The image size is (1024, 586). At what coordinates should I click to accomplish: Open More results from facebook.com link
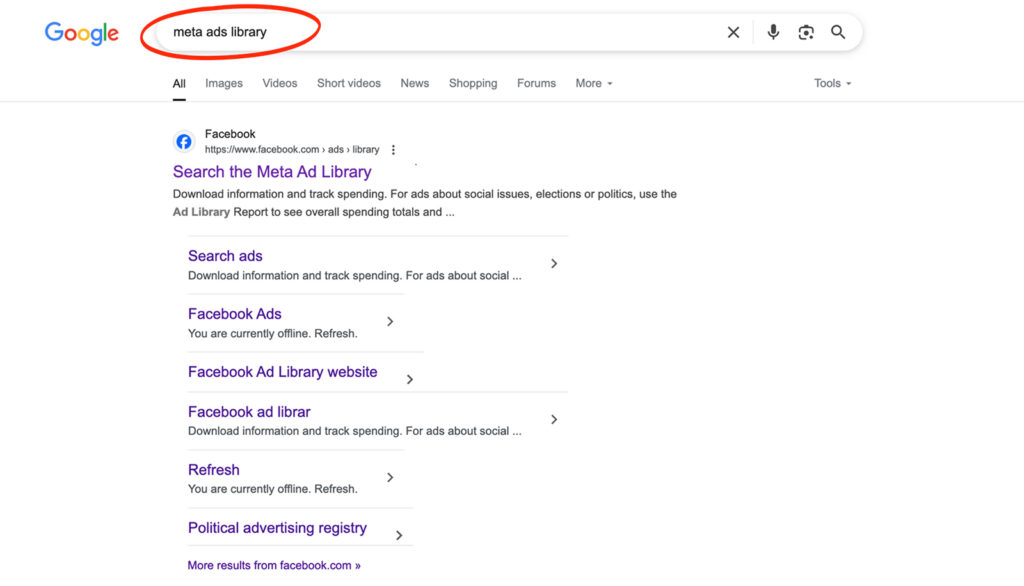click(274, 566)
